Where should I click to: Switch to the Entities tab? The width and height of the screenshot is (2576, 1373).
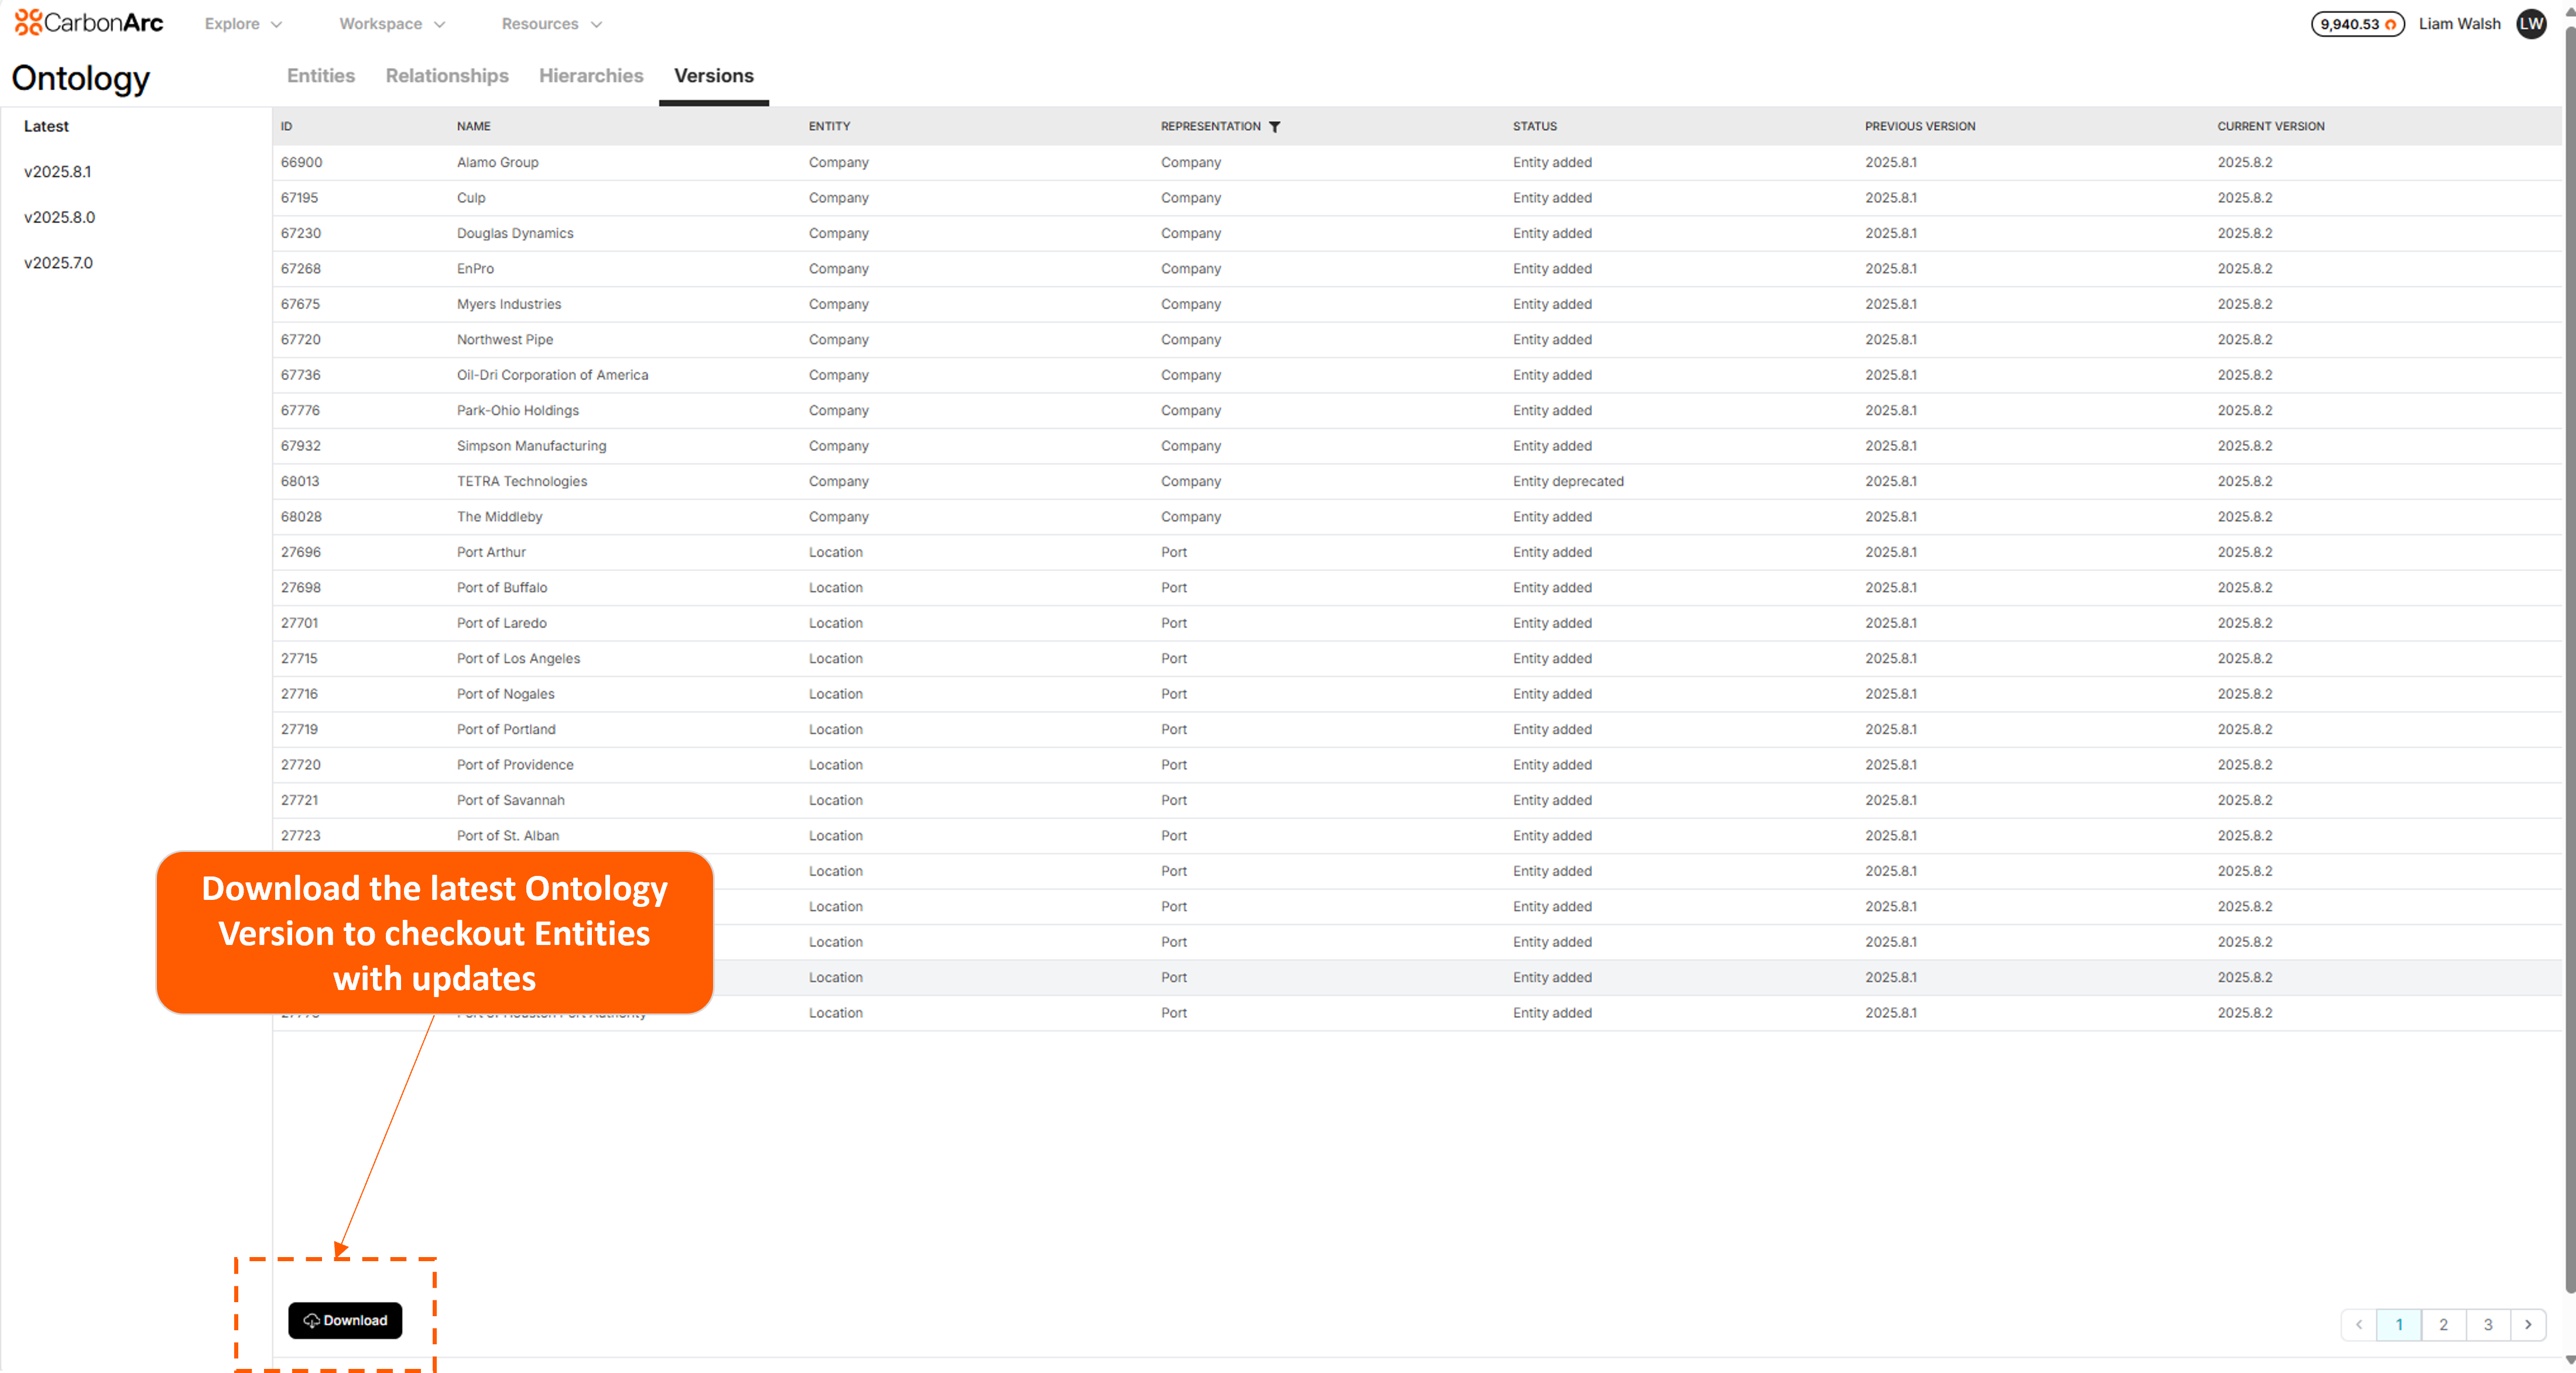tap(320, 75)
